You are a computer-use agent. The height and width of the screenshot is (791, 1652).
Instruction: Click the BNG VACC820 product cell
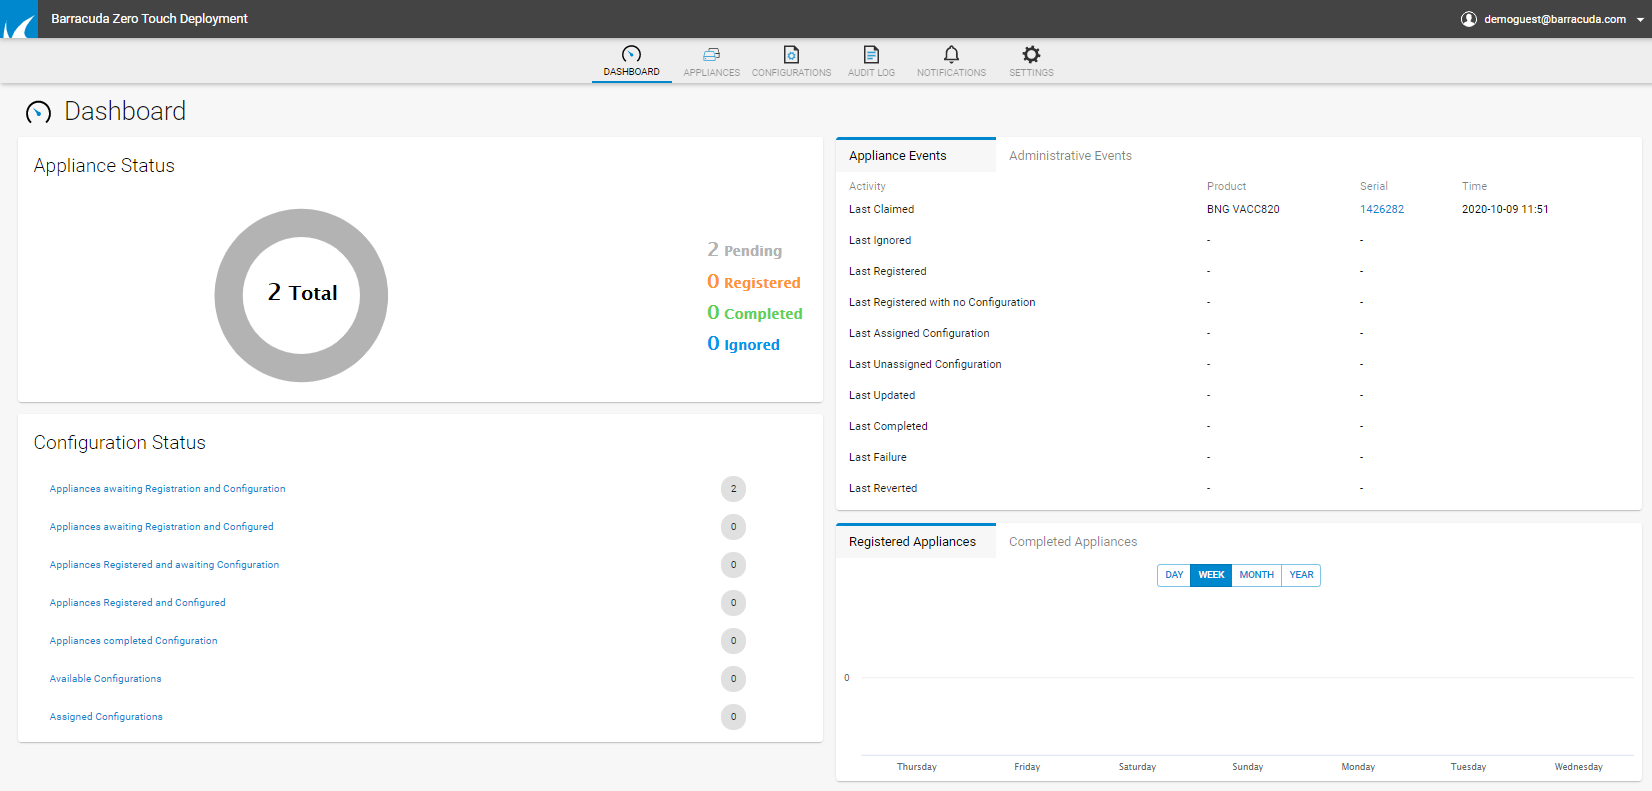(1243, 209)
